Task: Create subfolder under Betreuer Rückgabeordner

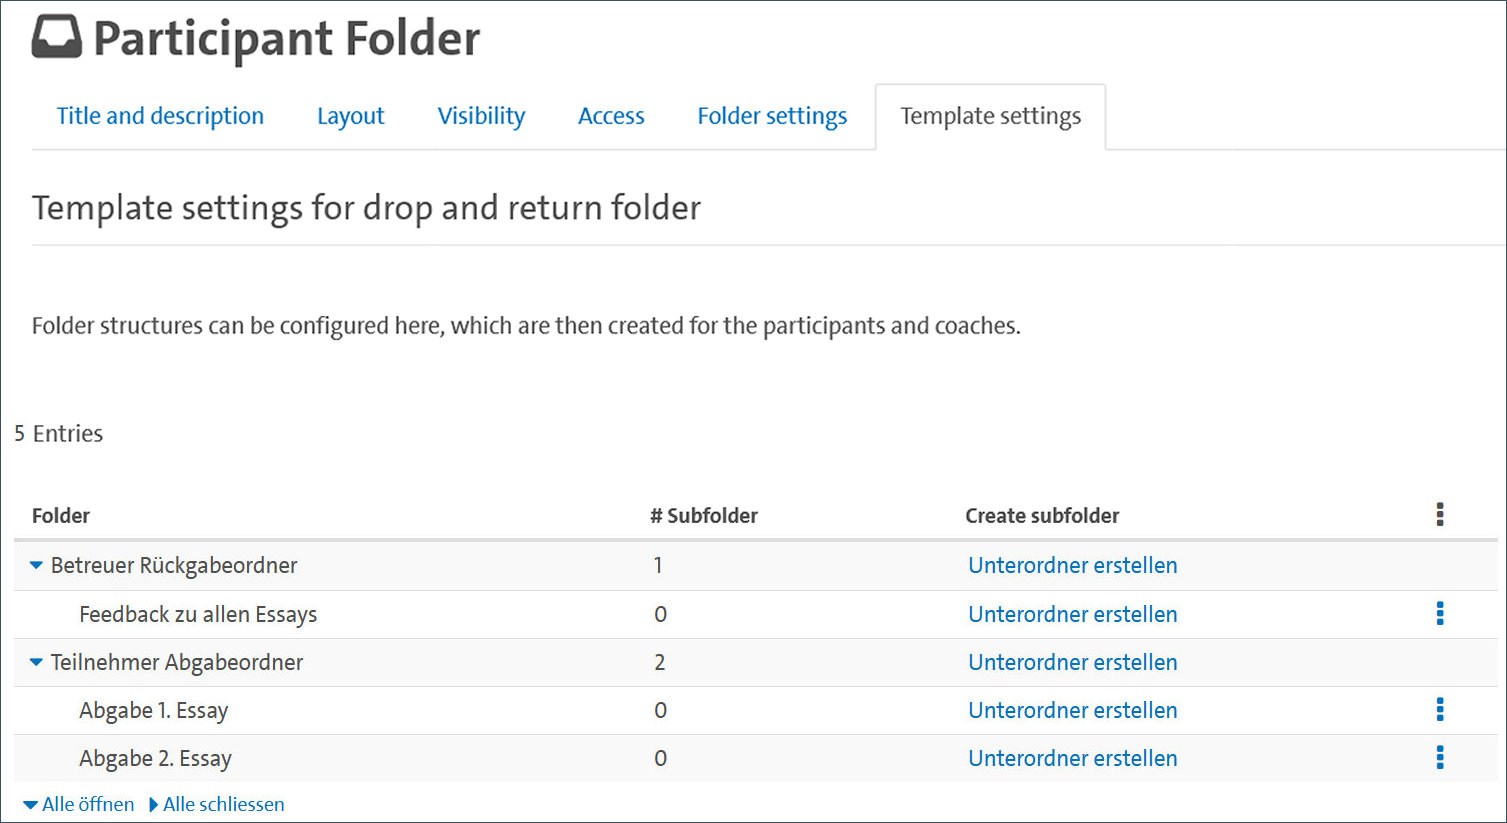Action: [x=1072, y=566]
